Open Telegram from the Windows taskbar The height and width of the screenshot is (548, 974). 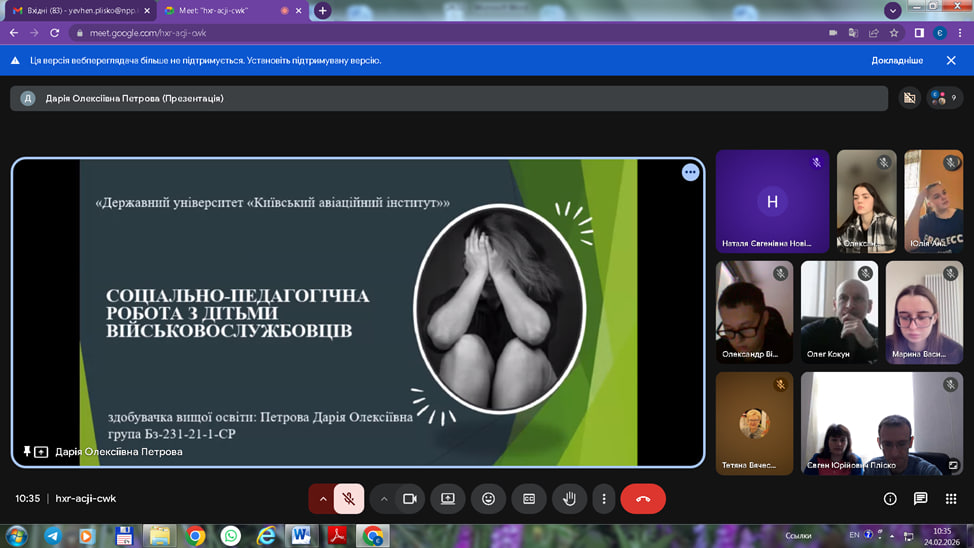(52, 536)
